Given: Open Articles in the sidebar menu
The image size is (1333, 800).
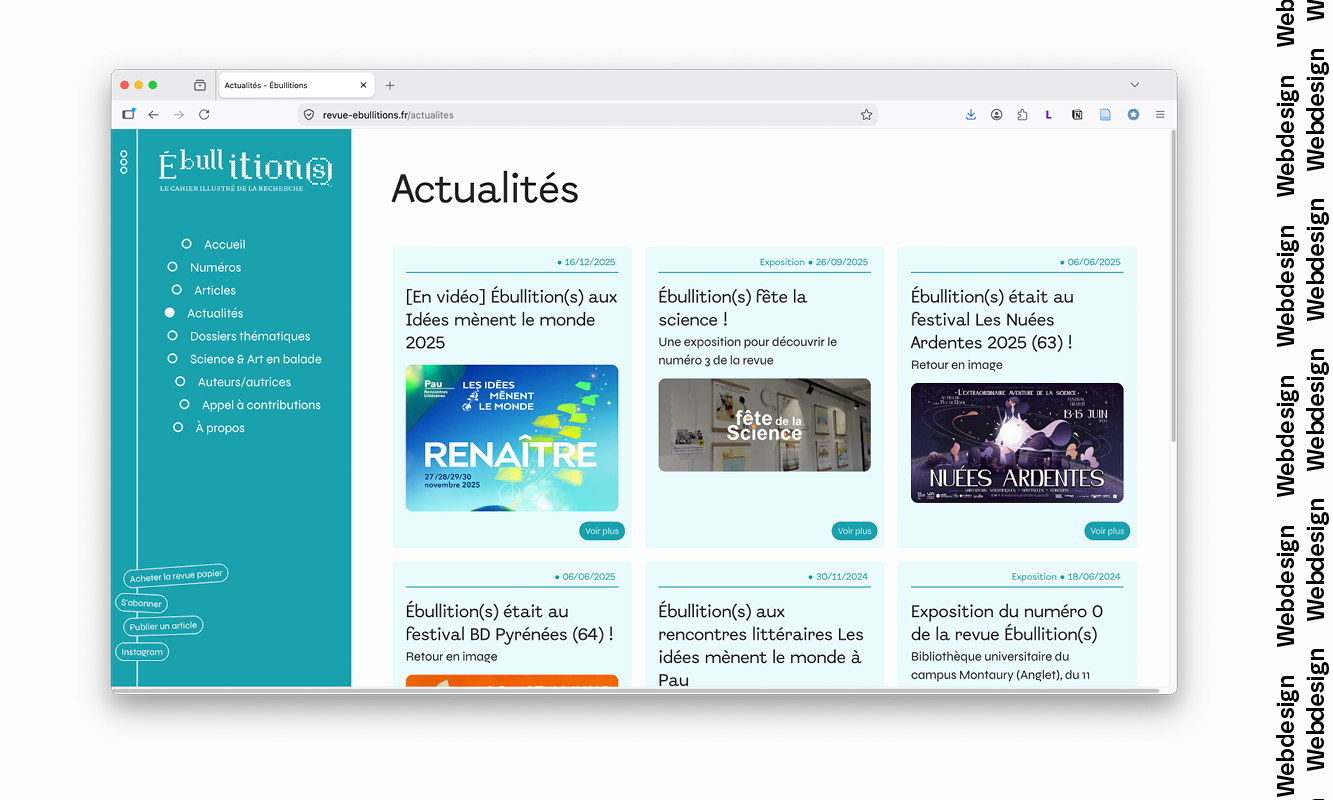Looking at the screenshot, I should click(215, 291).
